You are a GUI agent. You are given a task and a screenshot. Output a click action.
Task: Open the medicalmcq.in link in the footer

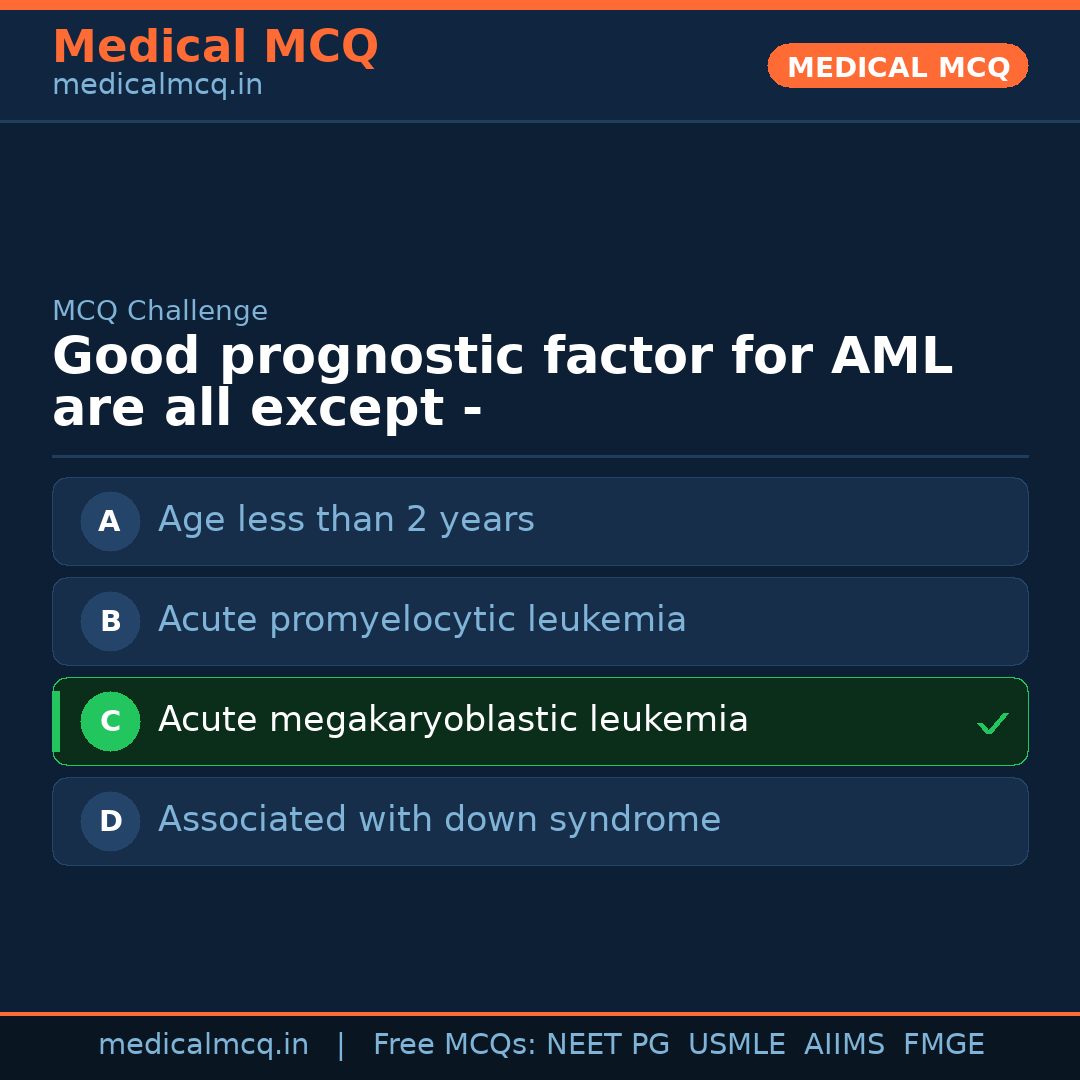click(x=203, y=1045)
